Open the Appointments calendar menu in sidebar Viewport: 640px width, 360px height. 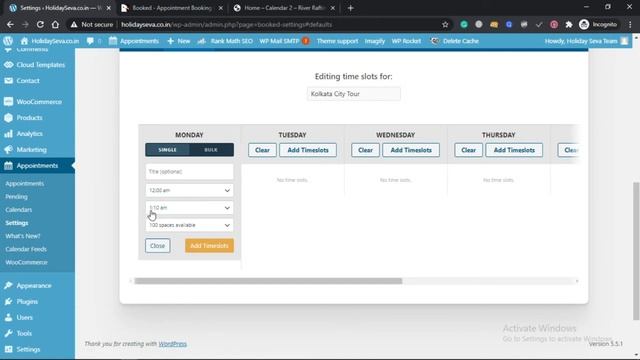coord(37,165)
